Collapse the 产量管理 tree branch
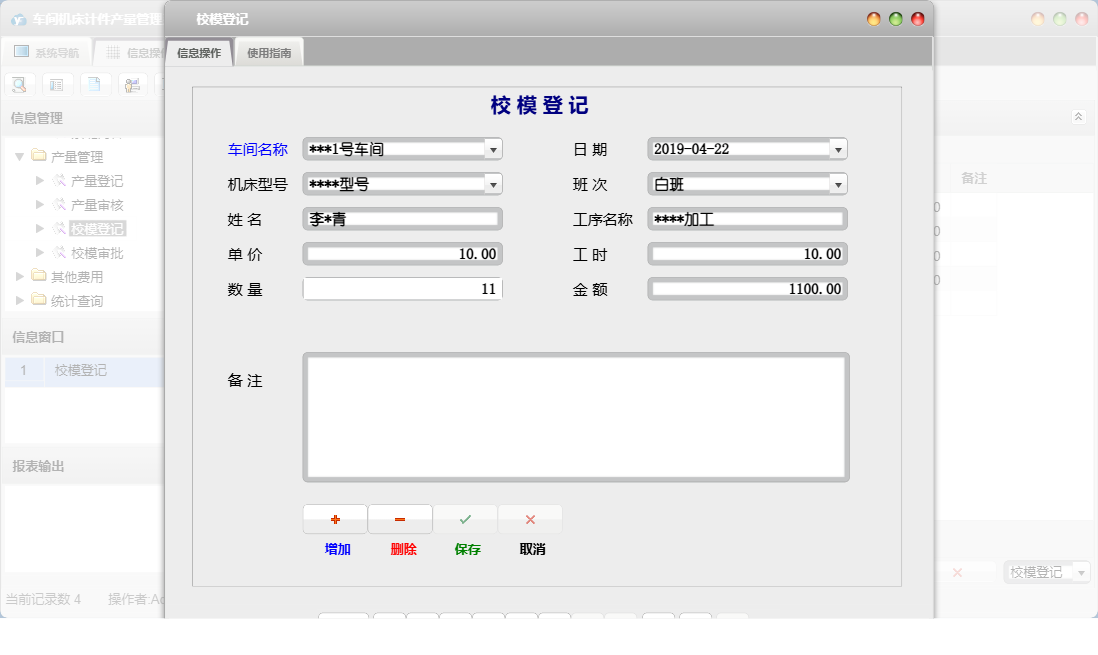This screenshot has height=655, width=1098. [20, 156]
